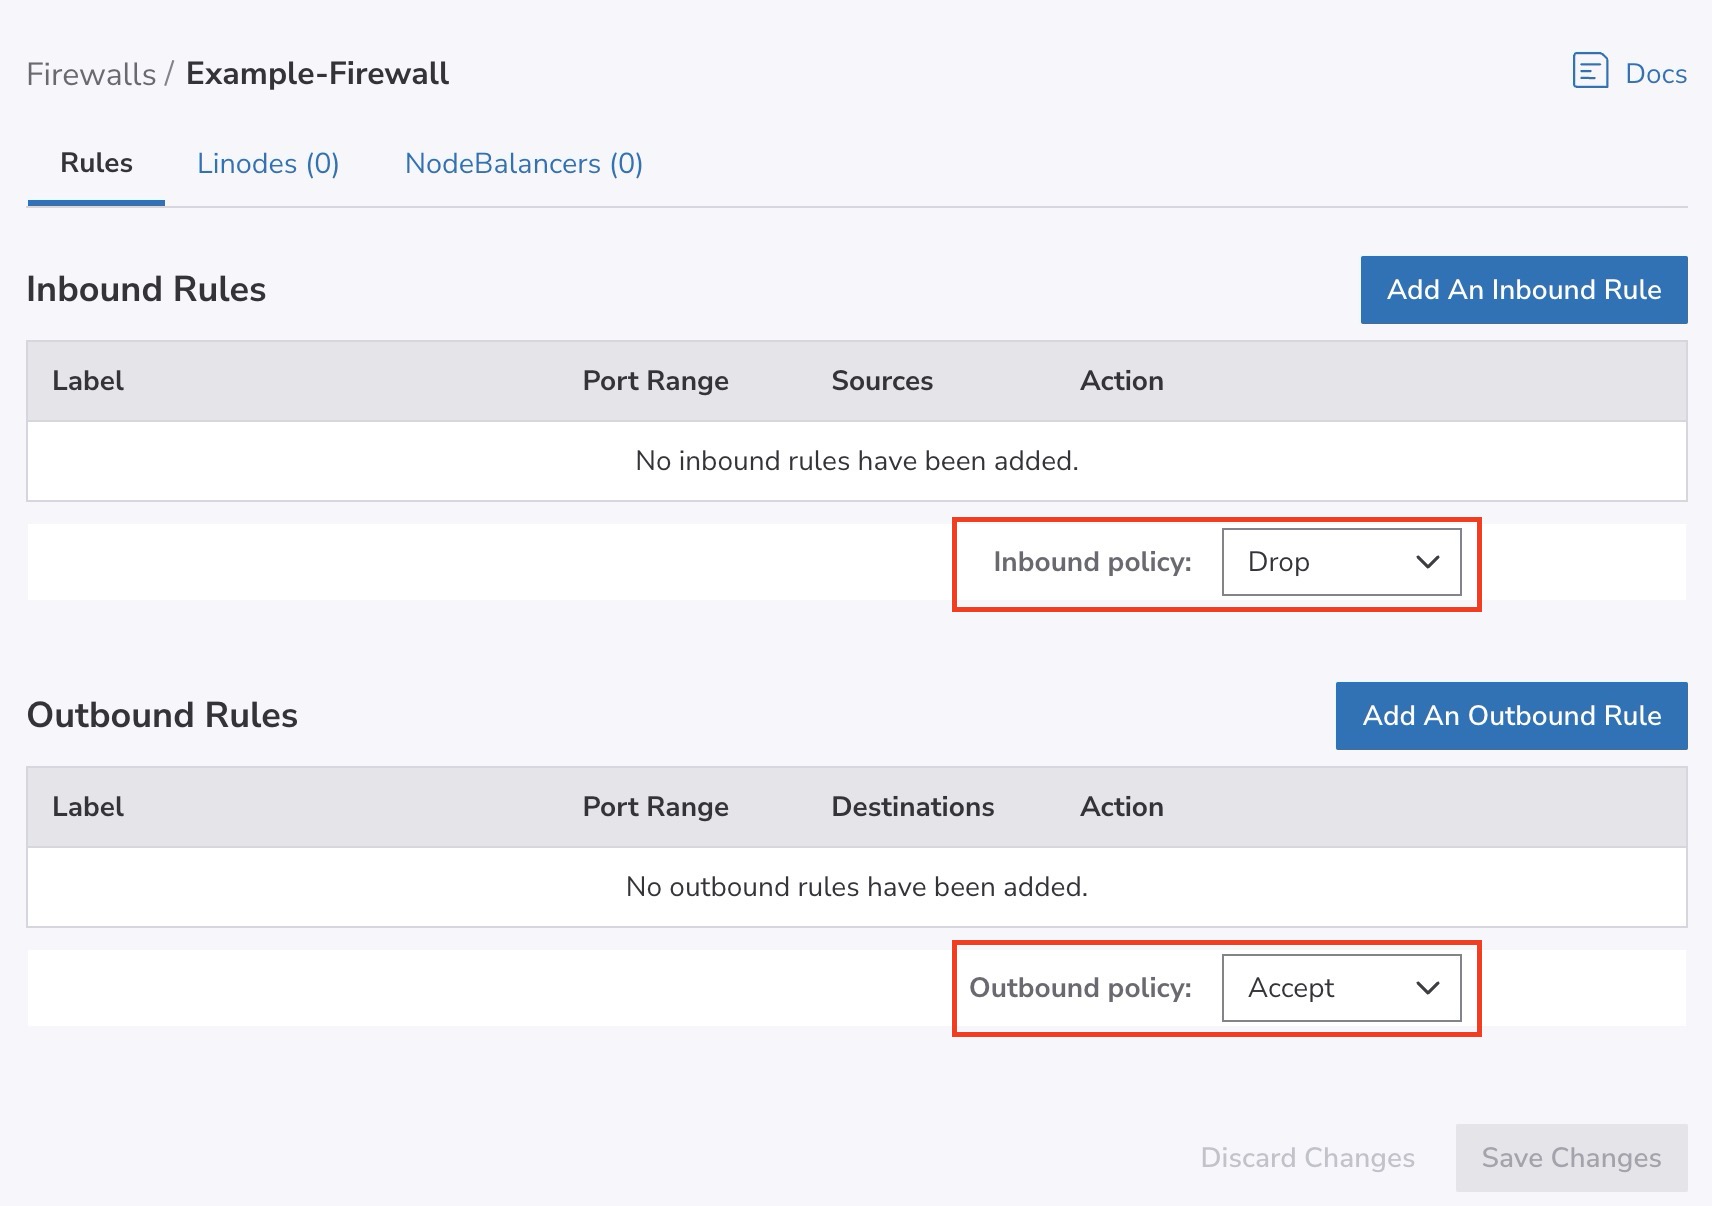
Task: Select the Rules tab
Action: [x=96, y=163]
